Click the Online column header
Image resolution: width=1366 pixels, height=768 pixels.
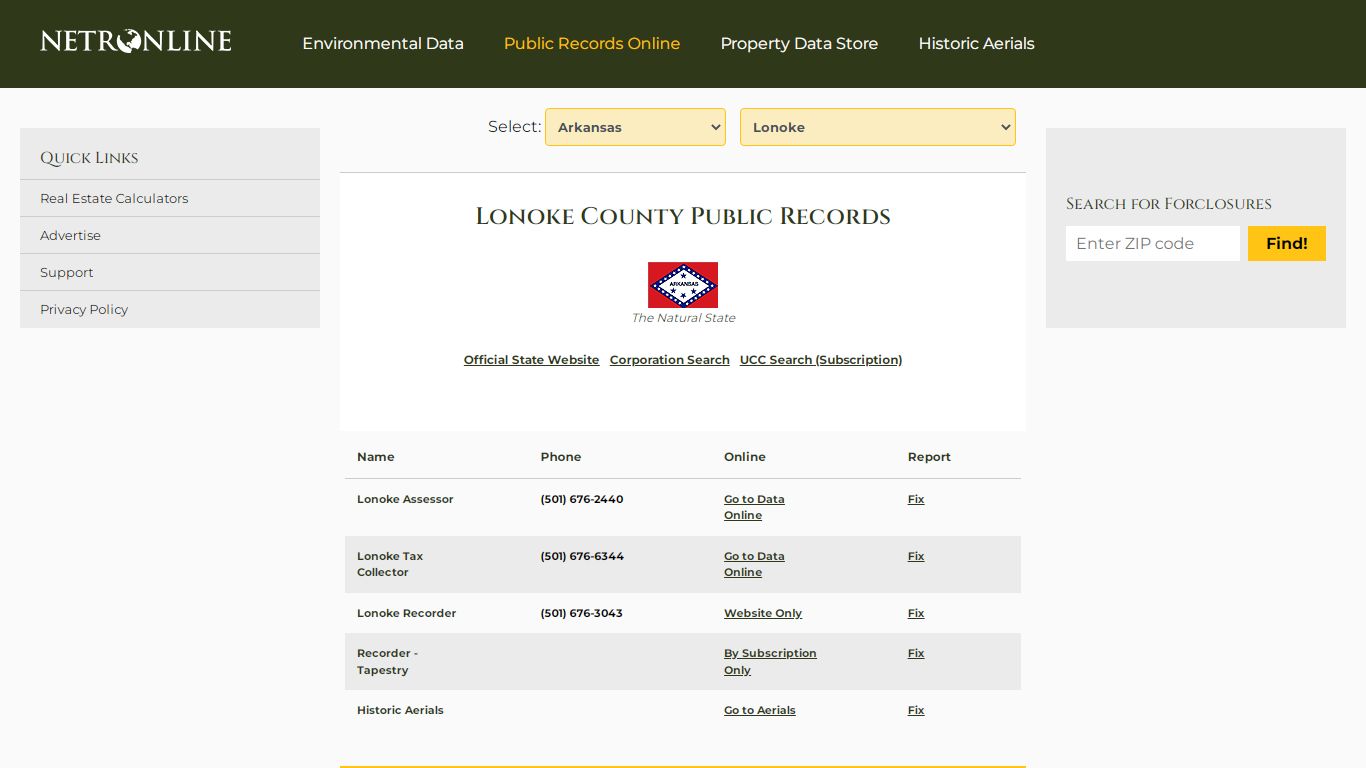(x=745, y=457)
